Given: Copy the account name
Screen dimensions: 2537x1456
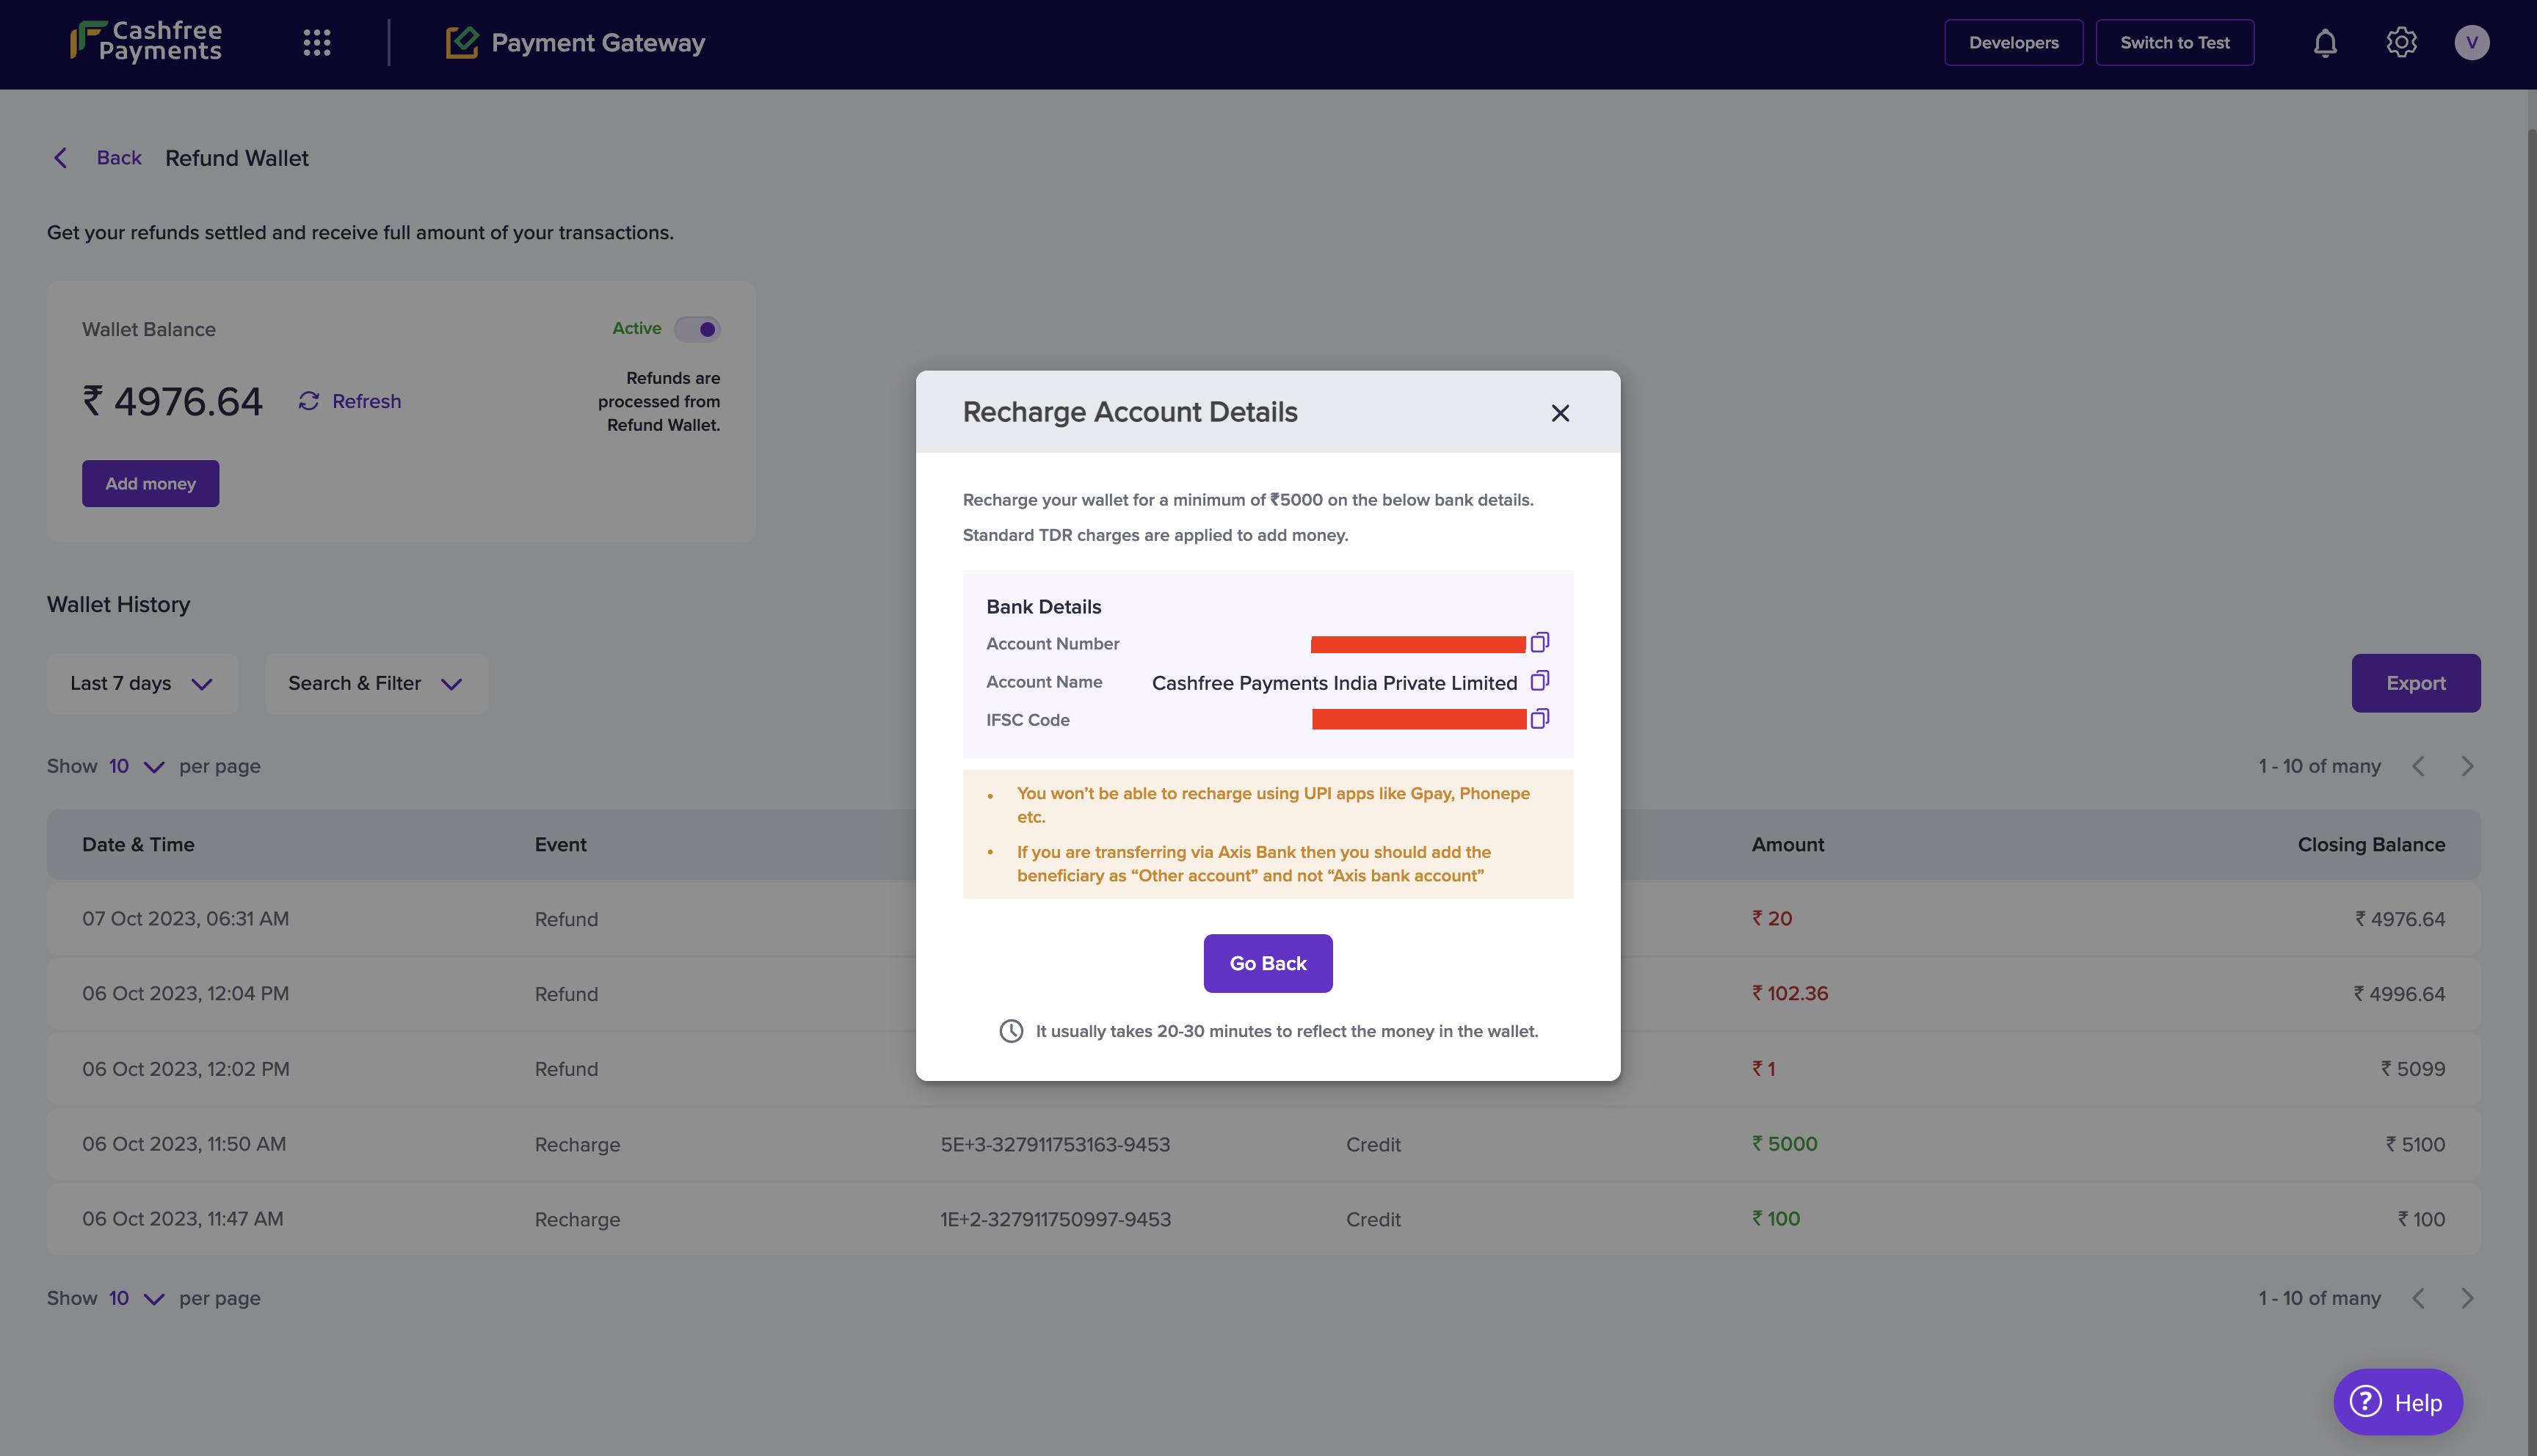Looking at the screenshot, I should (x=1539, y=681).
